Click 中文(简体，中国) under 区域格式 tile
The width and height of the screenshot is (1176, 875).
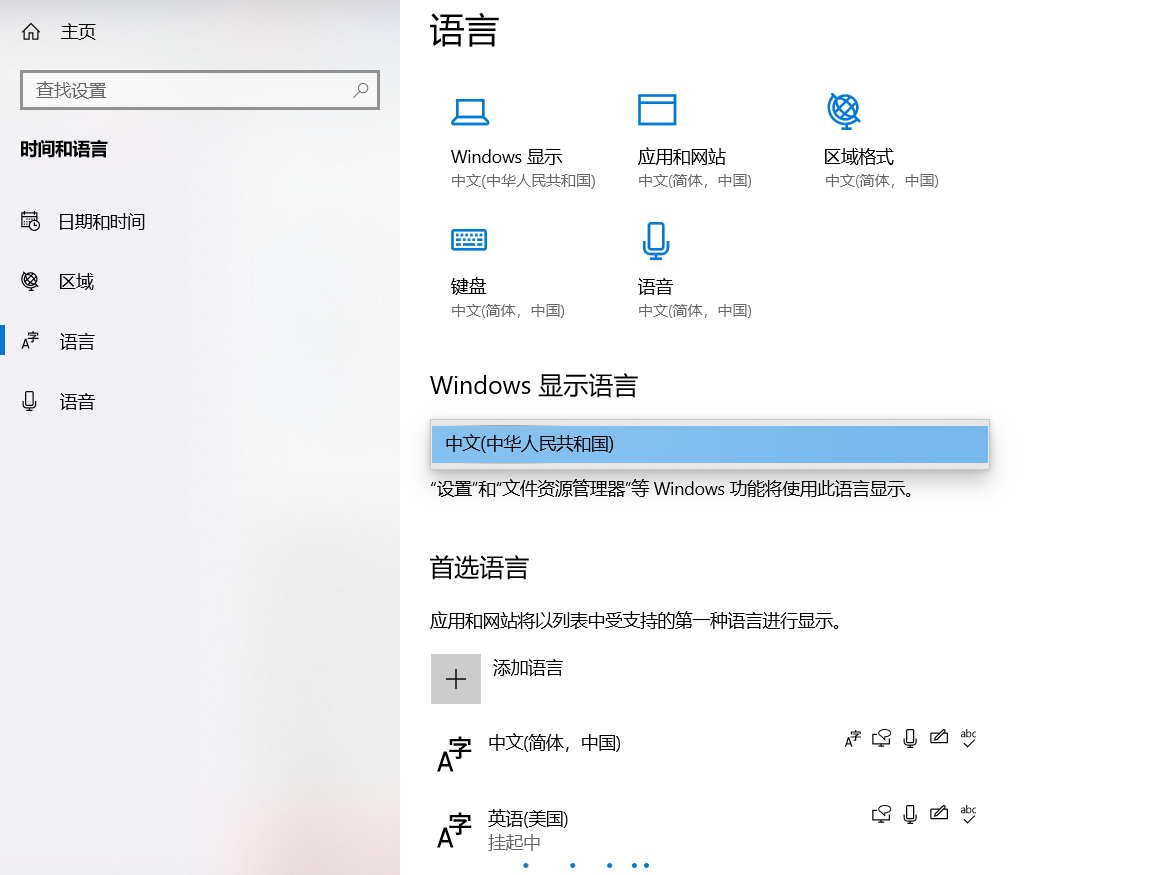coord(882,181)
